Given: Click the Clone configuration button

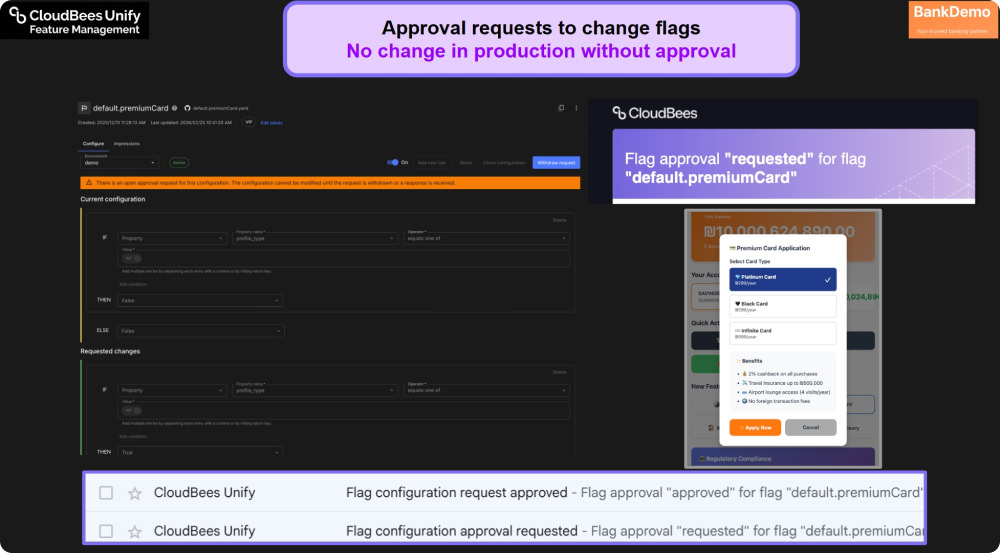Looking at the screenshot, I should click(504, 163).
